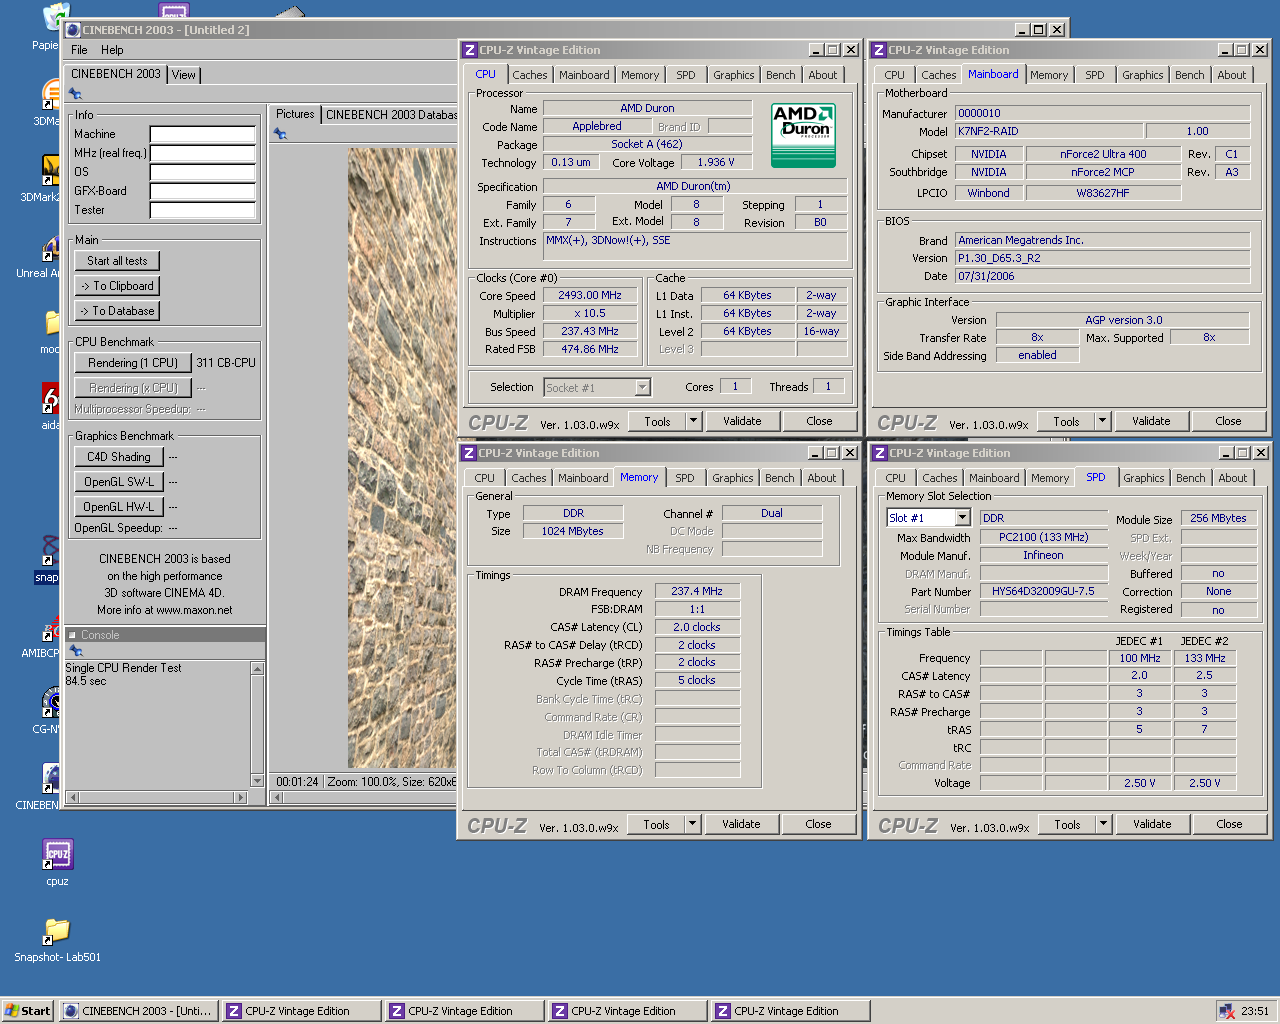Click the Core Speed value 2493.00 MHz
Screen dimensions: 1280x1024
point(590,295)
